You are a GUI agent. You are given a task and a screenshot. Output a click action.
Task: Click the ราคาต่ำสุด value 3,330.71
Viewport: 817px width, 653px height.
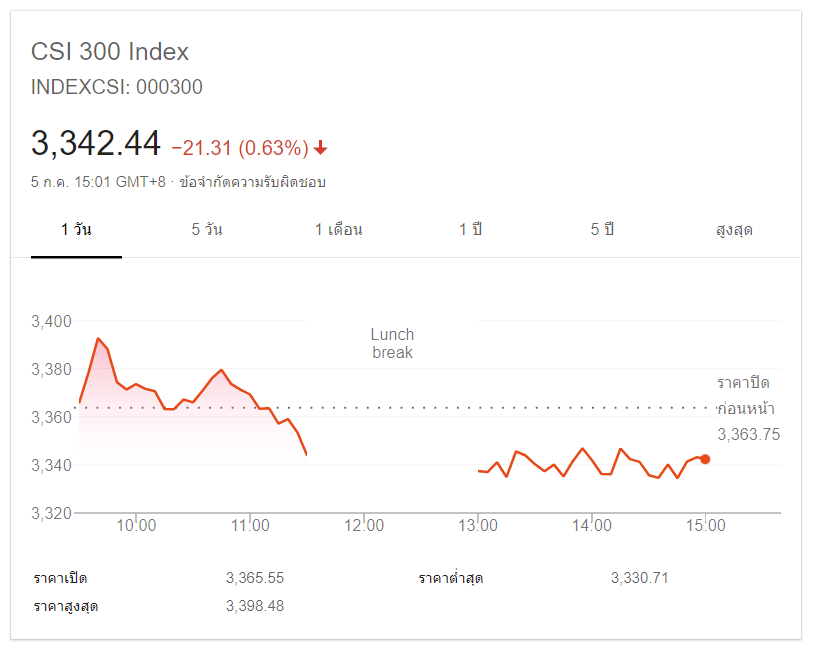click(x=640, y=578)
